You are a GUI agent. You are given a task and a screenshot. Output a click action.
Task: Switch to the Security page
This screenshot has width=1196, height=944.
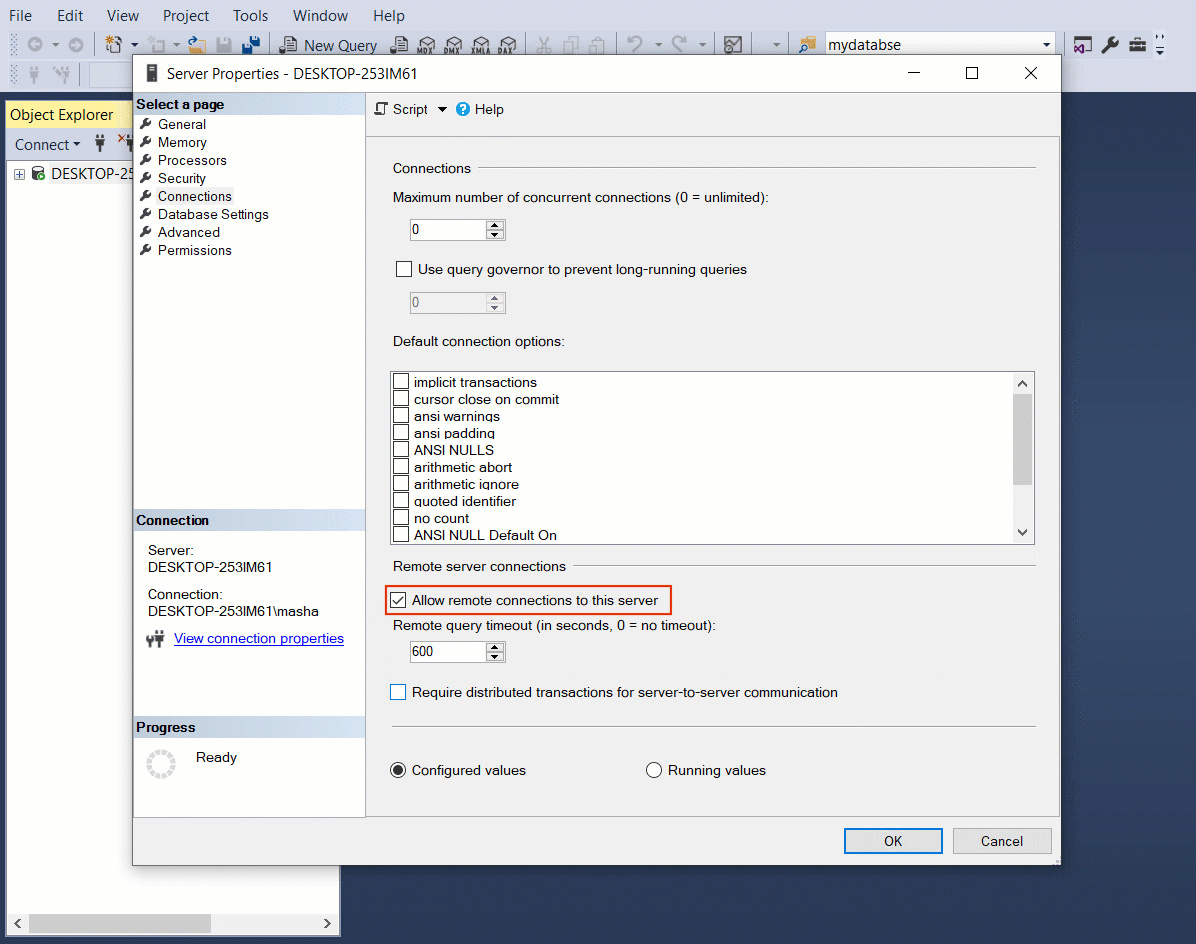[181, 178]
